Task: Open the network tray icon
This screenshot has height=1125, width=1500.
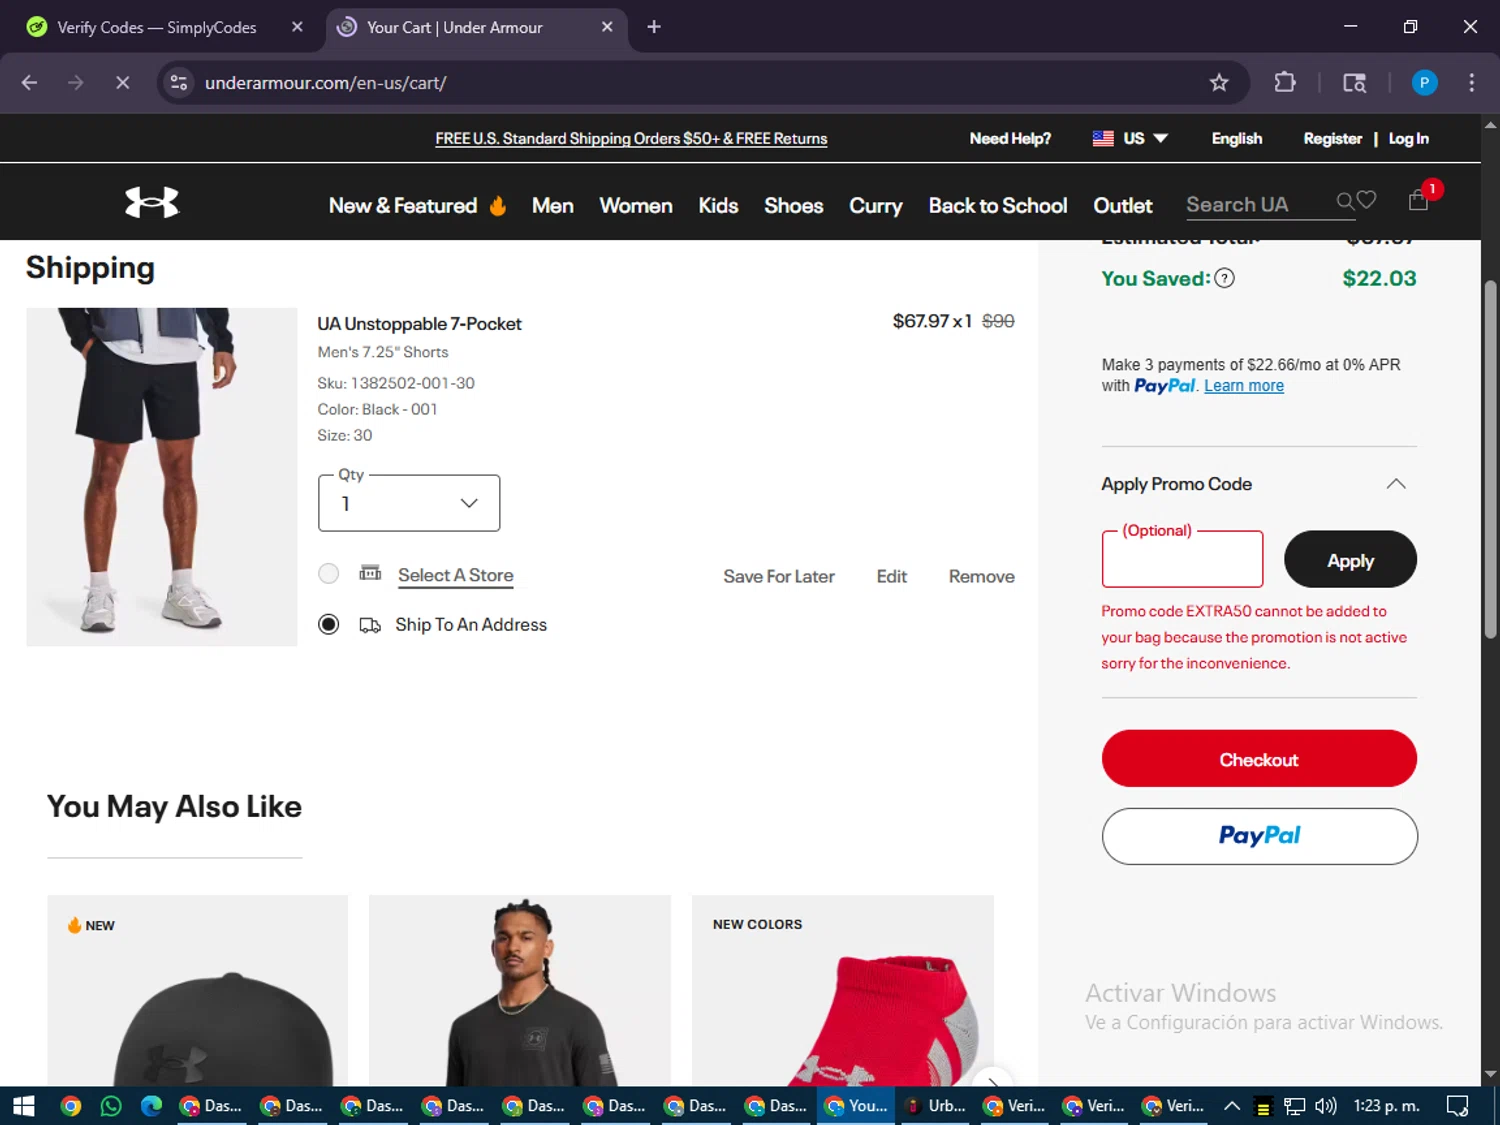Action: pyautogui.click(x=1295, y=1106)
